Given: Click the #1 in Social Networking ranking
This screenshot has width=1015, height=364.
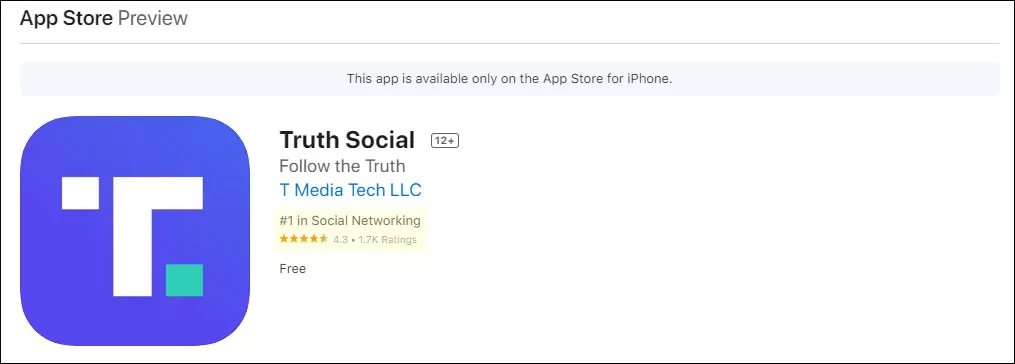Looking at the screenshot, I should coord(350,220).
